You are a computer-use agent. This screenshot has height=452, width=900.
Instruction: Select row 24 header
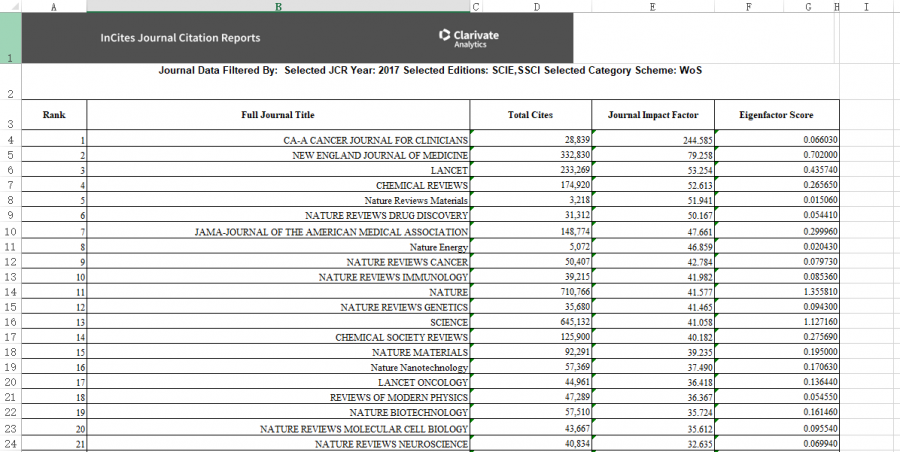pyautogui.click(x=10, y=443)
